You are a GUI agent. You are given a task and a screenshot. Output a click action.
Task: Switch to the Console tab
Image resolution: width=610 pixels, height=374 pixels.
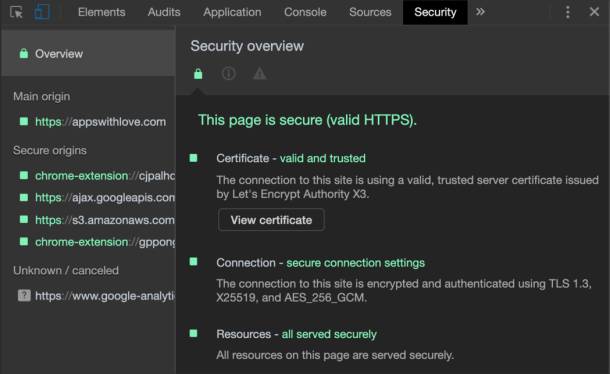point(305,12)
